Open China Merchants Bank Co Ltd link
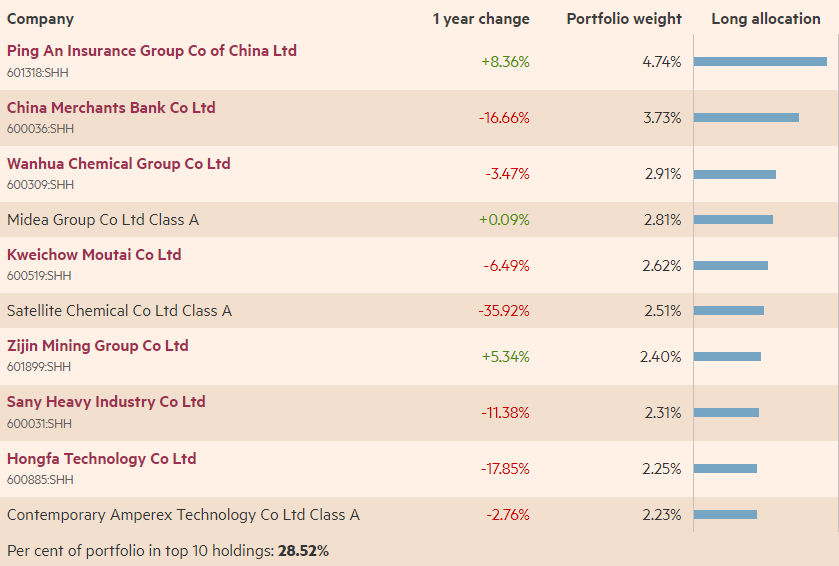Viewport: 839px width, 566px height. [111, 108]
